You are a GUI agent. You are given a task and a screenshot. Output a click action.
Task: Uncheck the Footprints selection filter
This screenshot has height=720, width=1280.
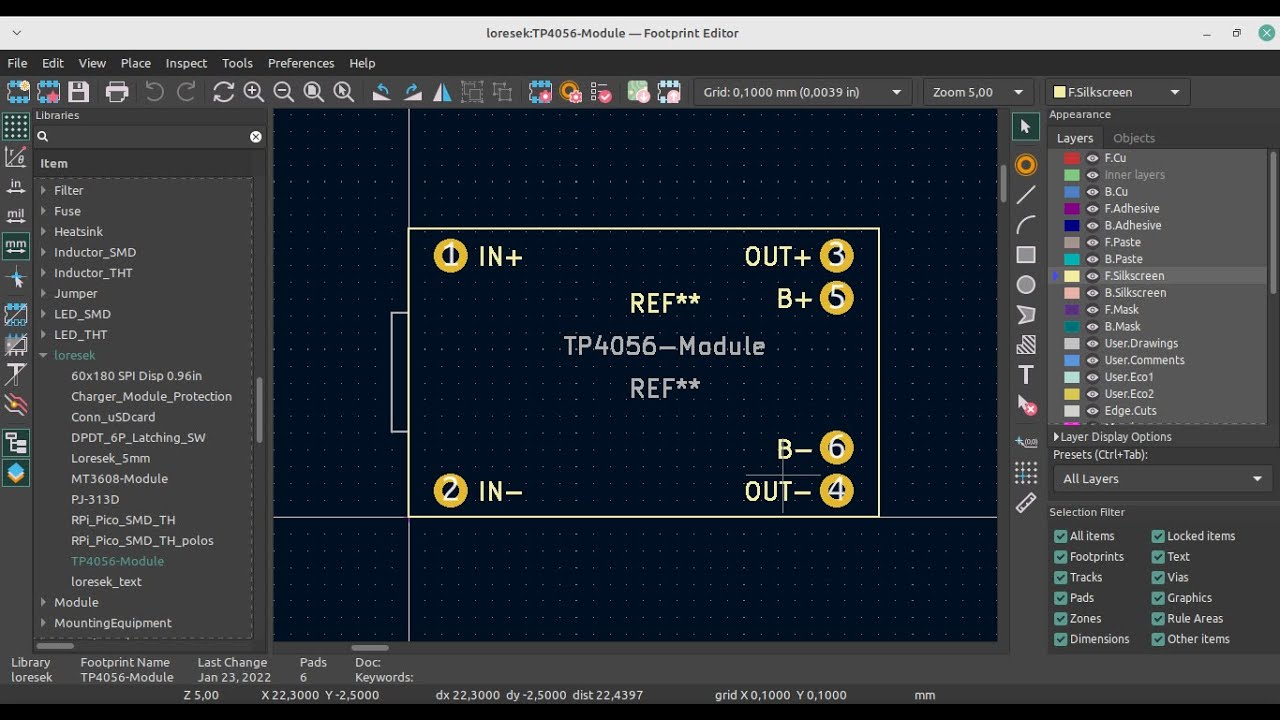click(1060, 557)
